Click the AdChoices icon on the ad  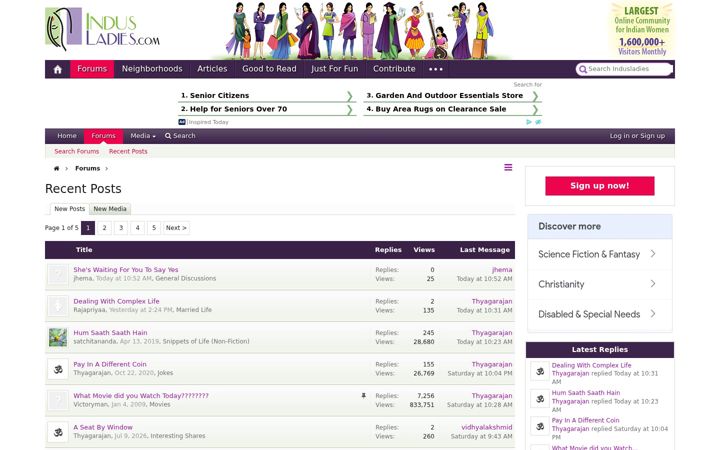point(529,122)
